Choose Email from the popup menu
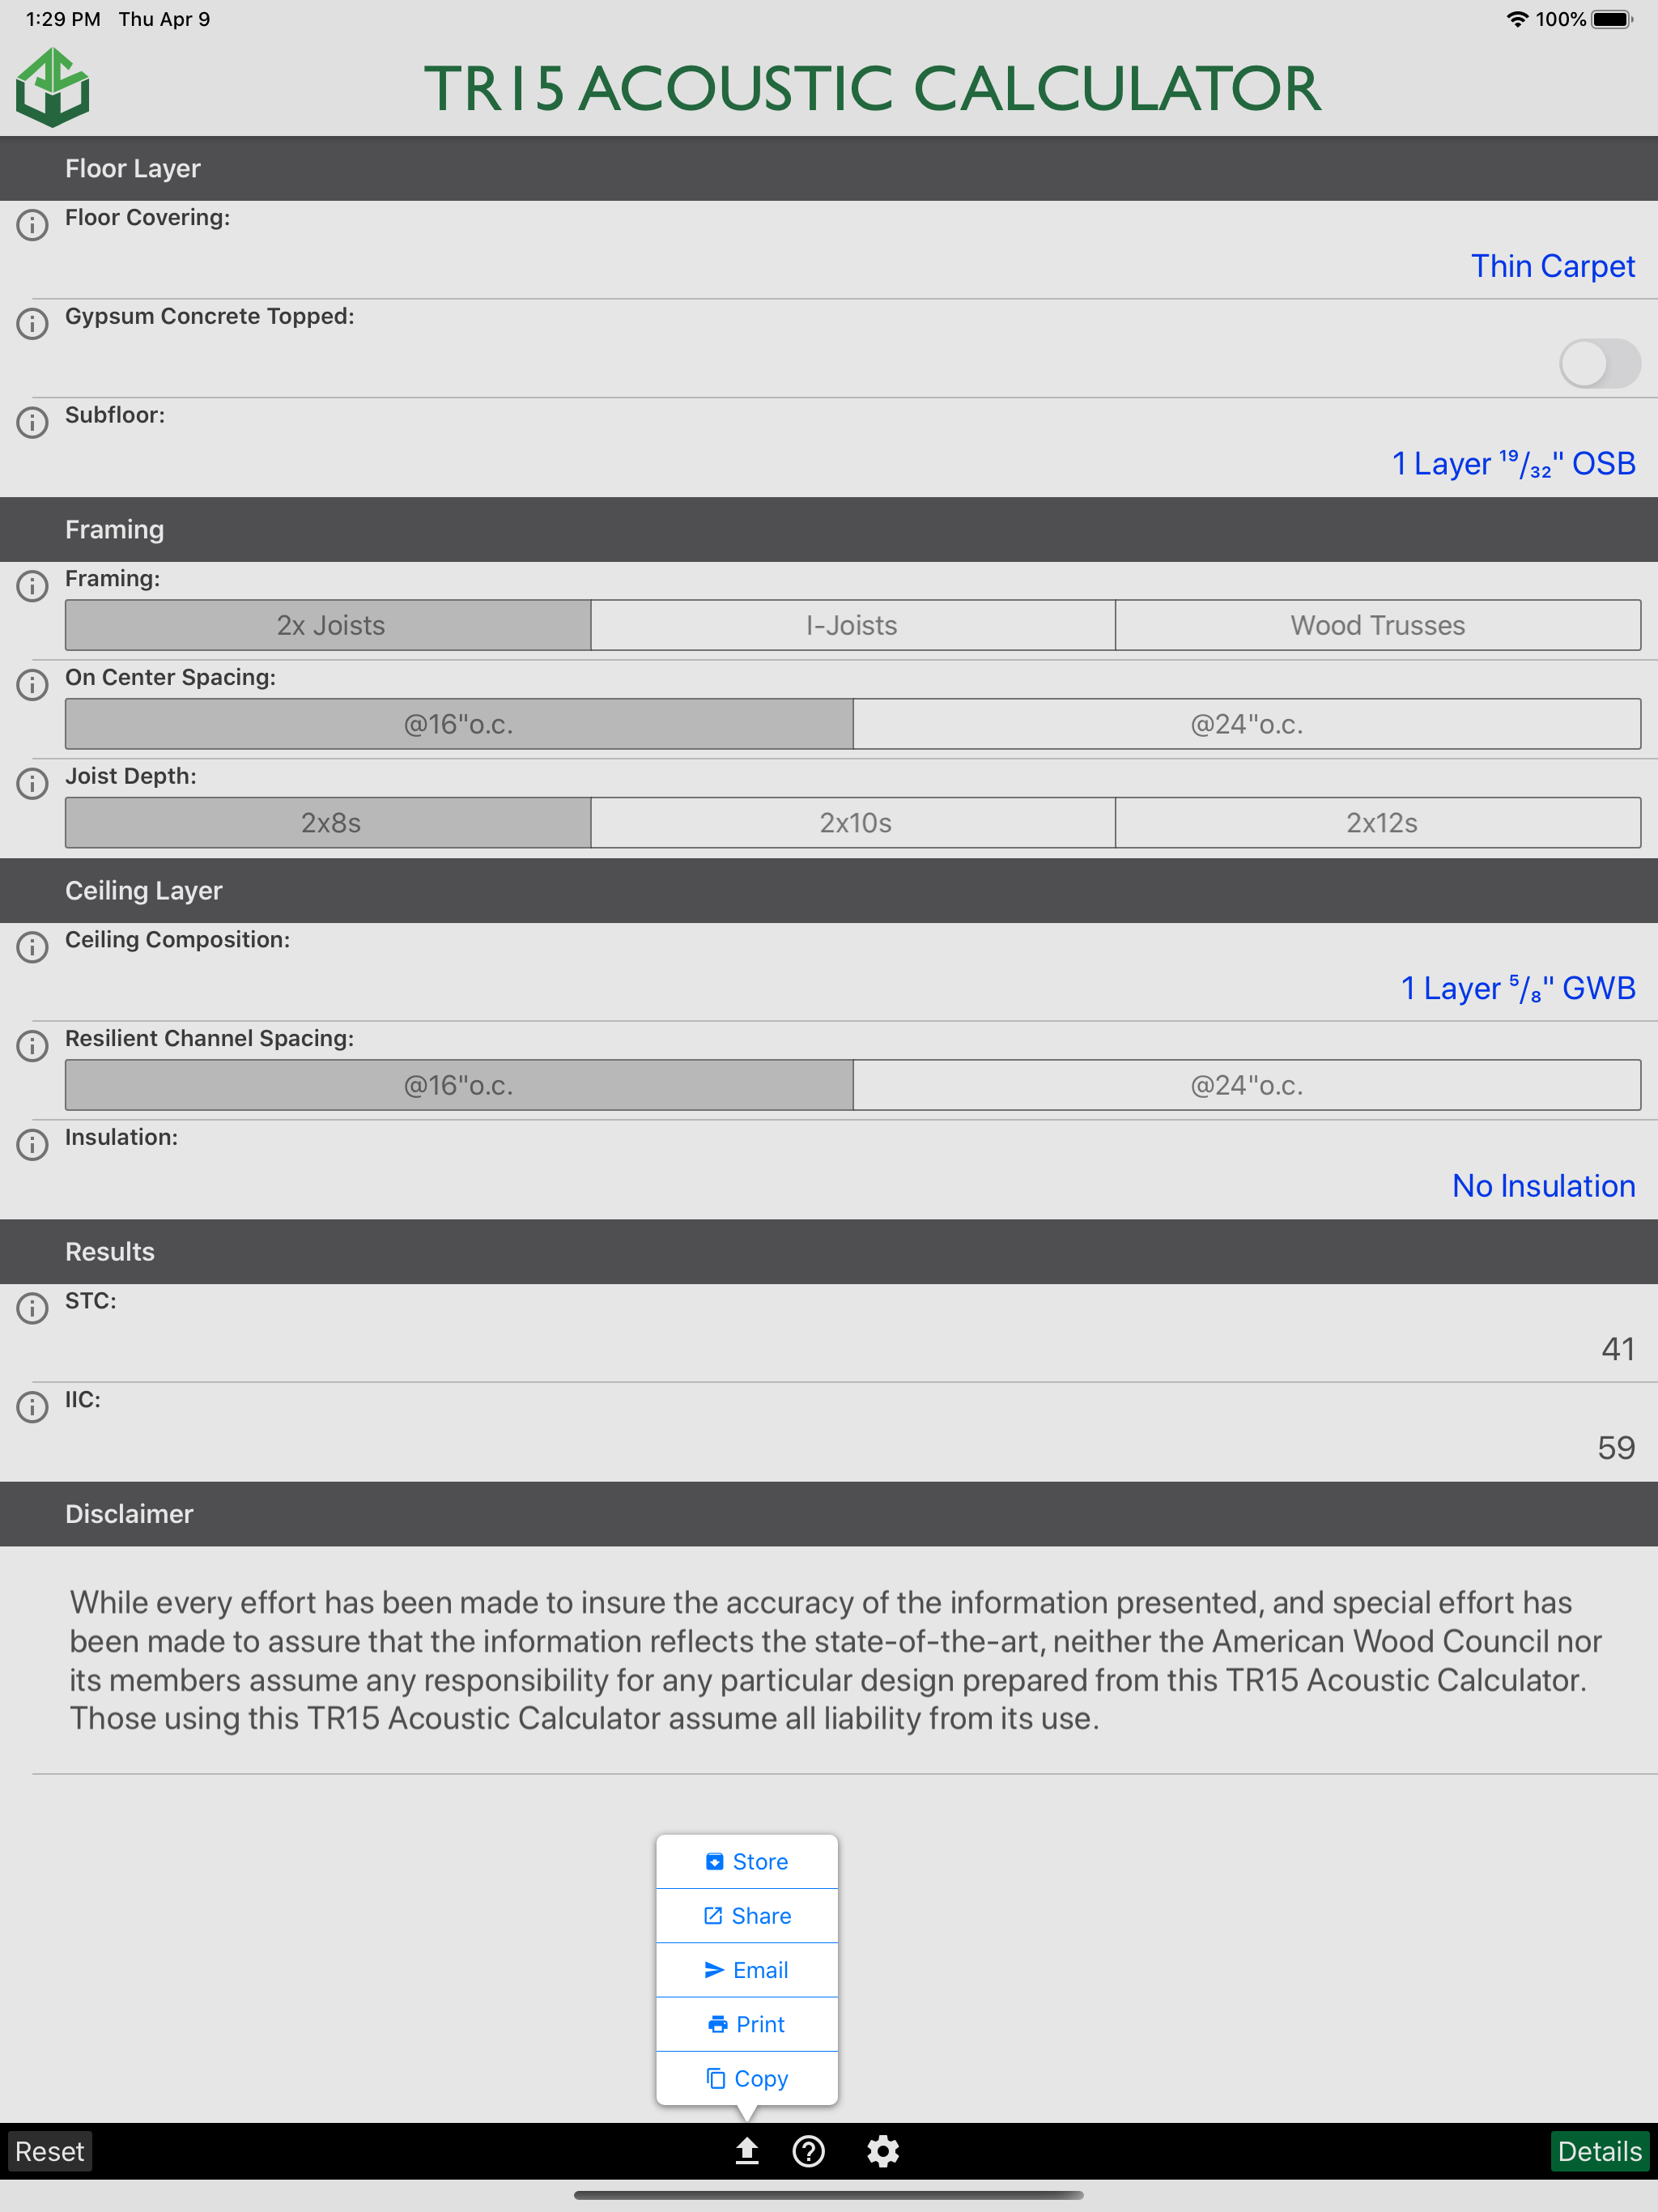This screenshot has width=1658, height=2212. point(747,1969)
